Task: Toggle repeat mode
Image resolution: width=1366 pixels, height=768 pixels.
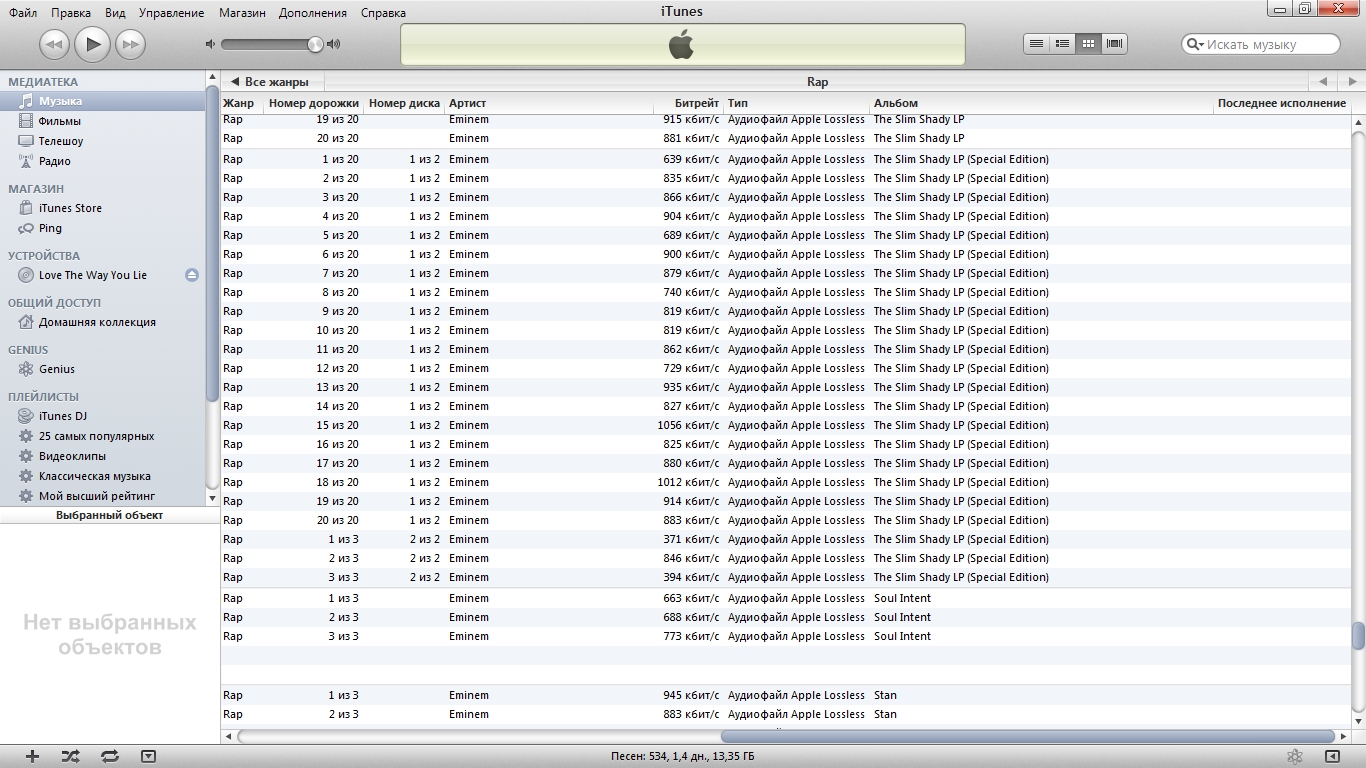Action: click(110, 756)
